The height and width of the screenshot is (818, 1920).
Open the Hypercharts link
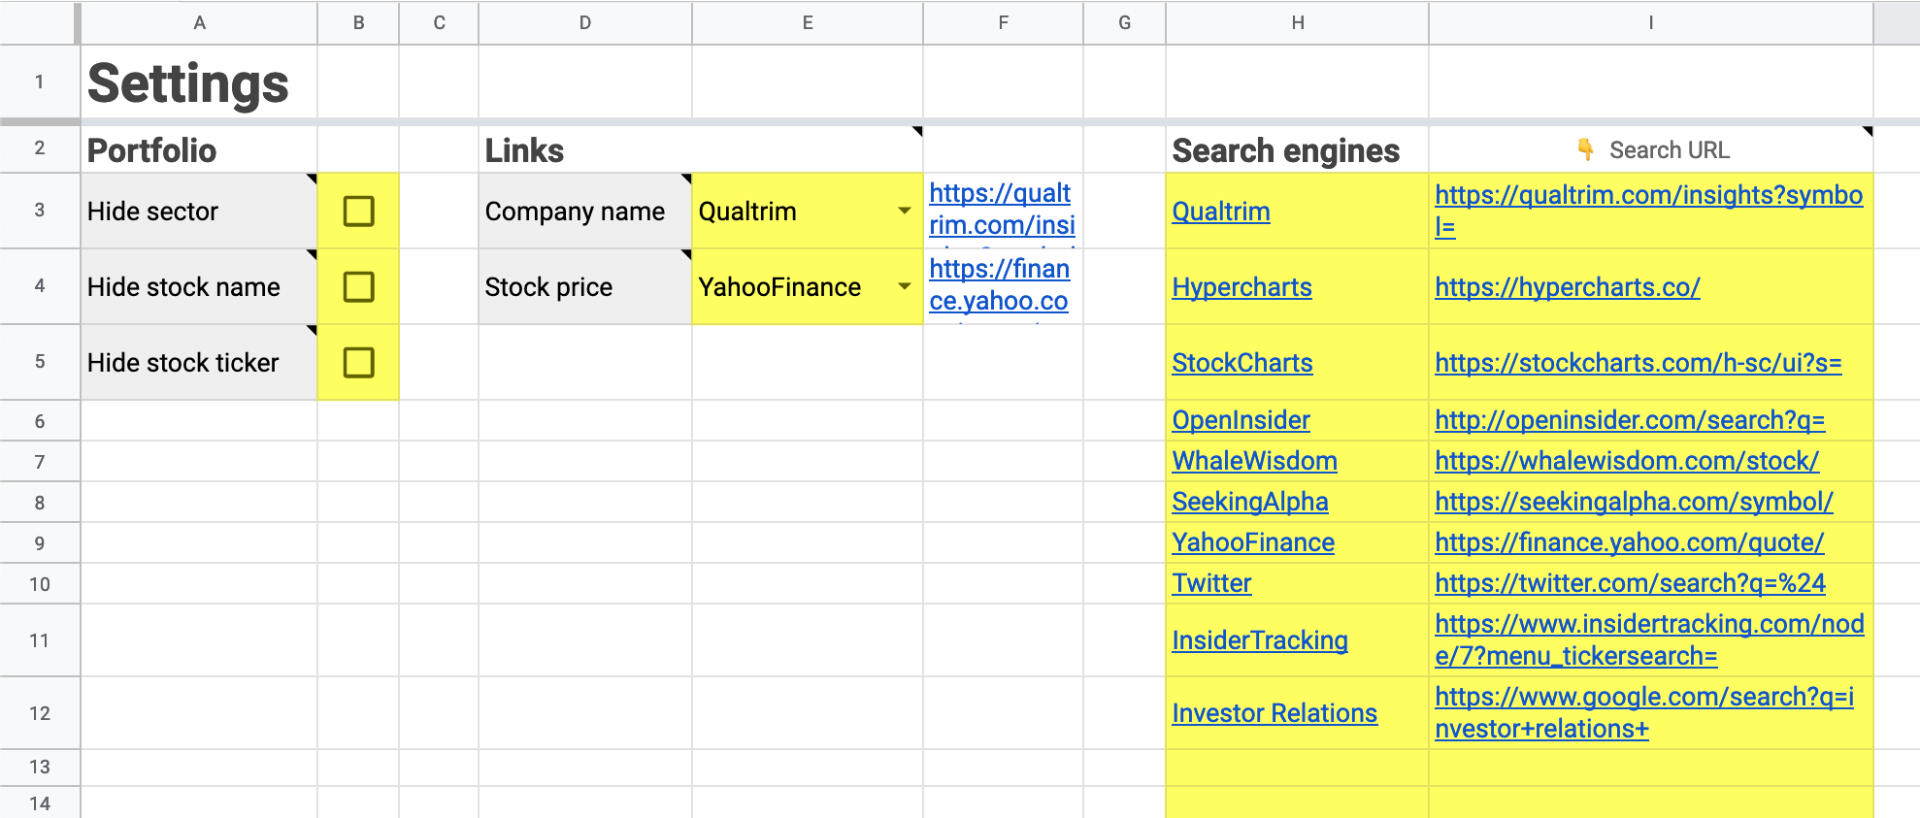(1242, 287)
